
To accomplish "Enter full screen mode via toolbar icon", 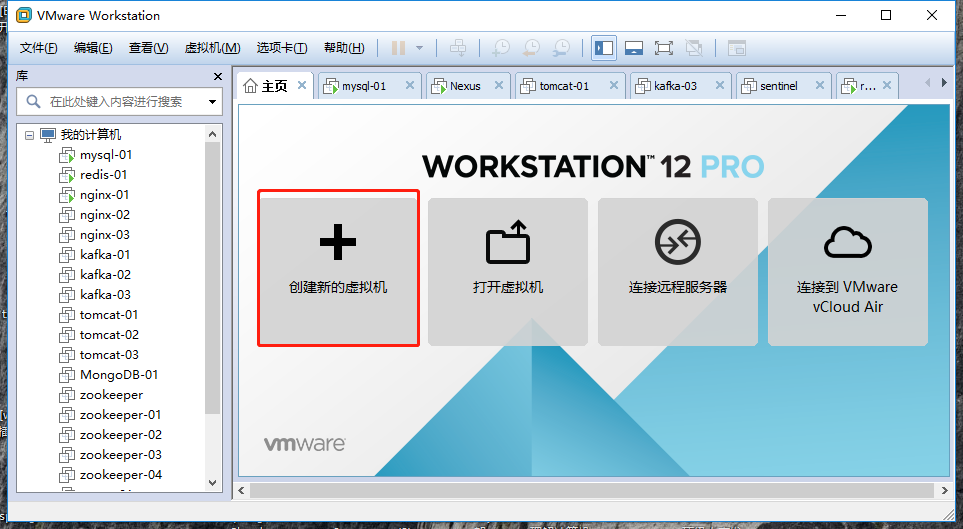I will click(664, 48).
